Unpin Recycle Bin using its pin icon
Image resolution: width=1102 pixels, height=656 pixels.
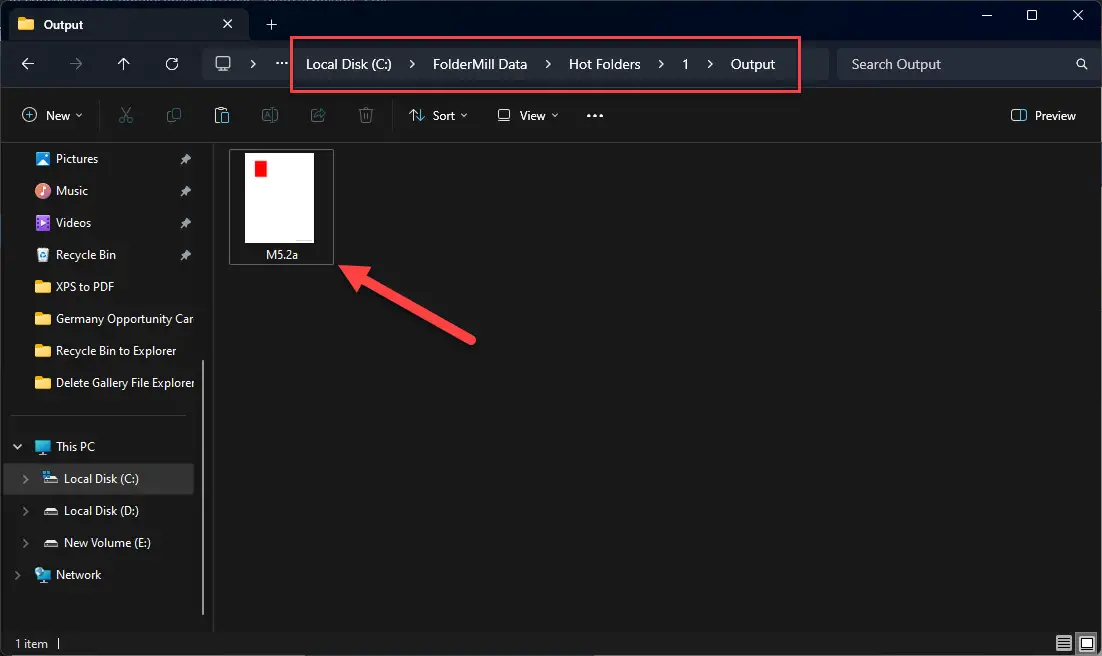186,255
